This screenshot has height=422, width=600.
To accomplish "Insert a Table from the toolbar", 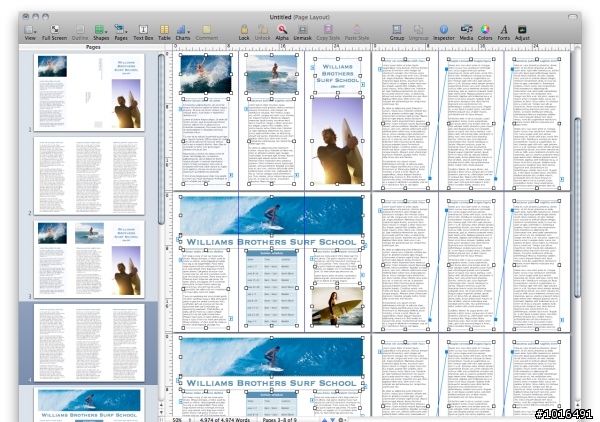I will pos(164,33).
